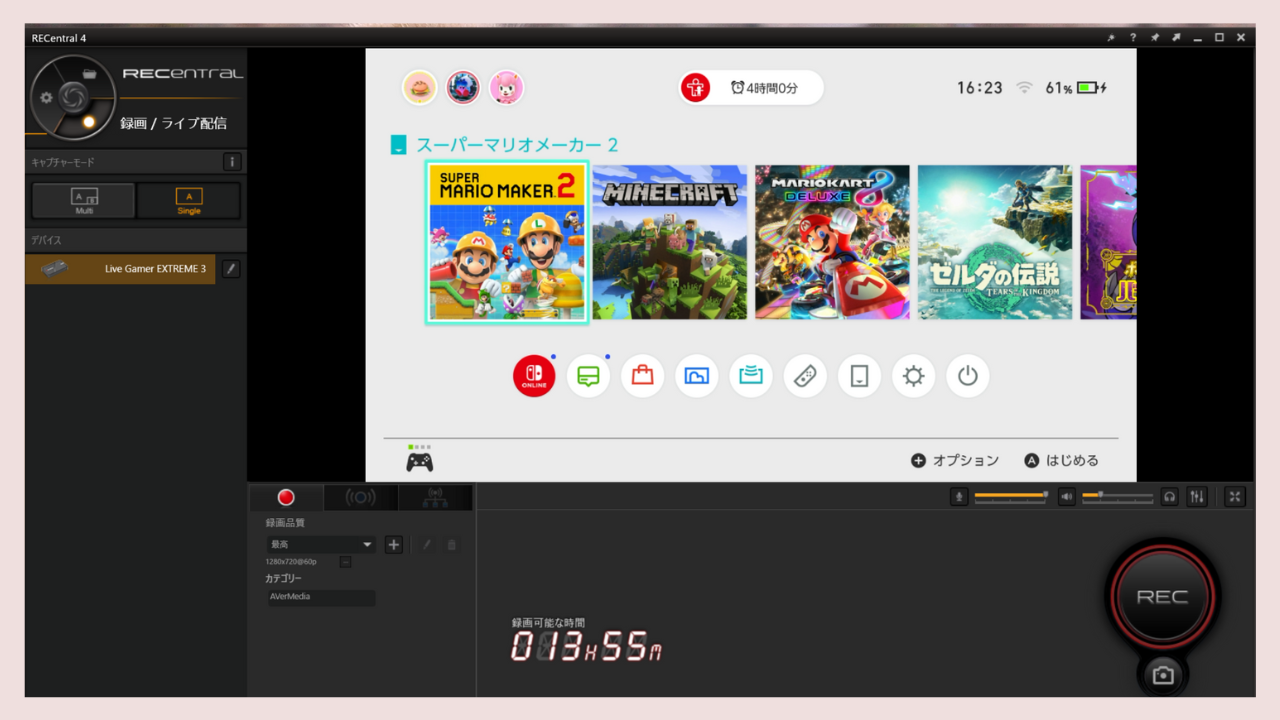Screen dimensions: 1280x720
Task: Expand the recording quality dropdown
Action: pyautogui.click(x=321, y=545)
